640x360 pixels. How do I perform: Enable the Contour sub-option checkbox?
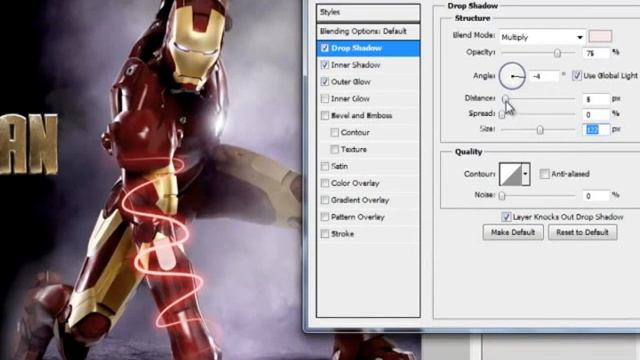click(x=335, y=133)
